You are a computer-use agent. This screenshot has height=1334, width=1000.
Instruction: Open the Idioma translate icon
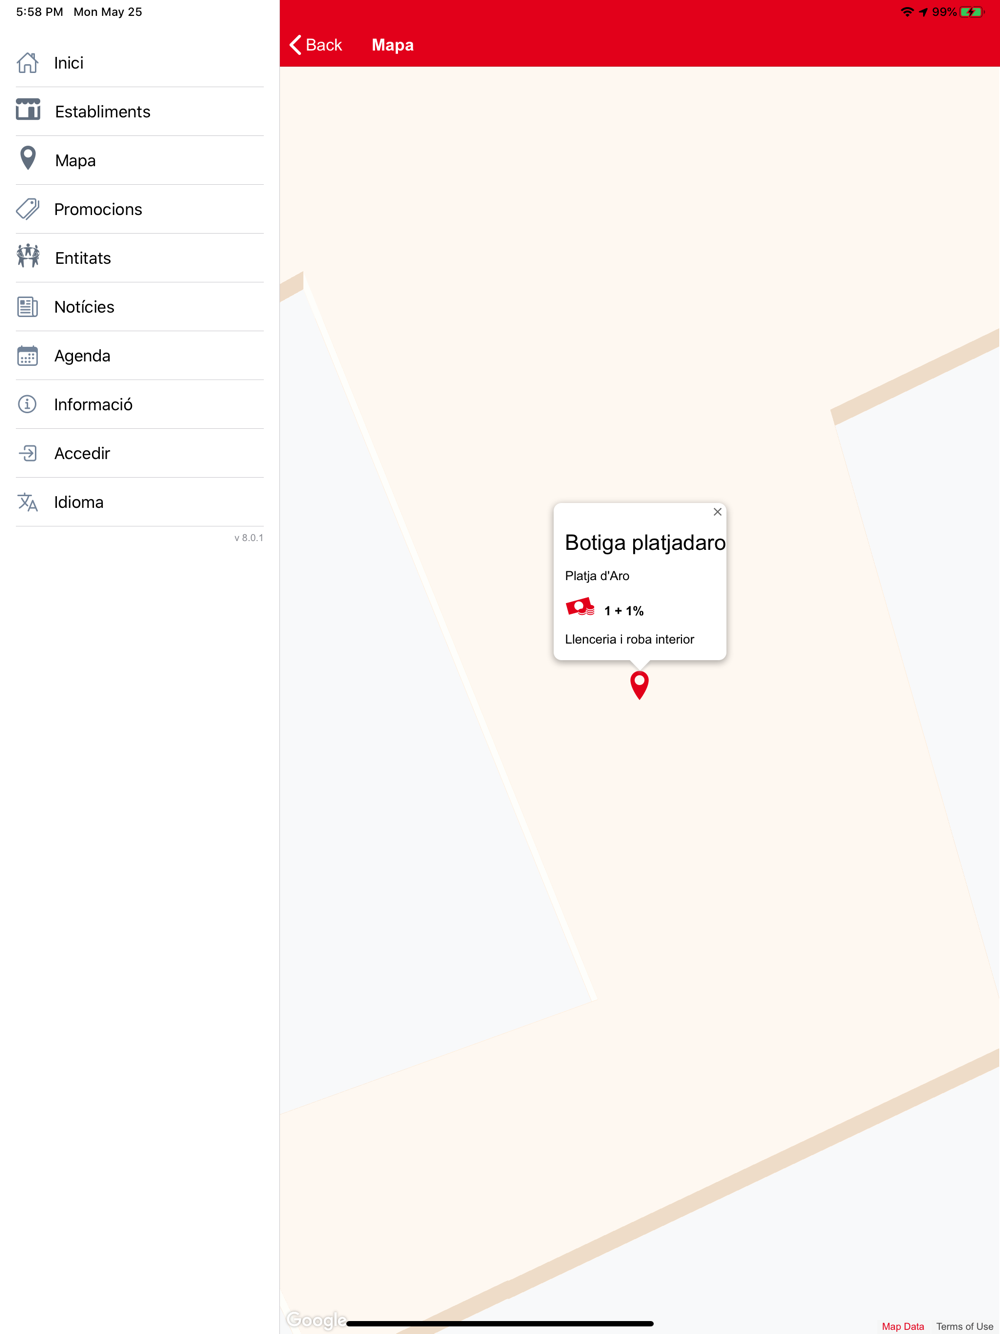click(x=28, y=502)
